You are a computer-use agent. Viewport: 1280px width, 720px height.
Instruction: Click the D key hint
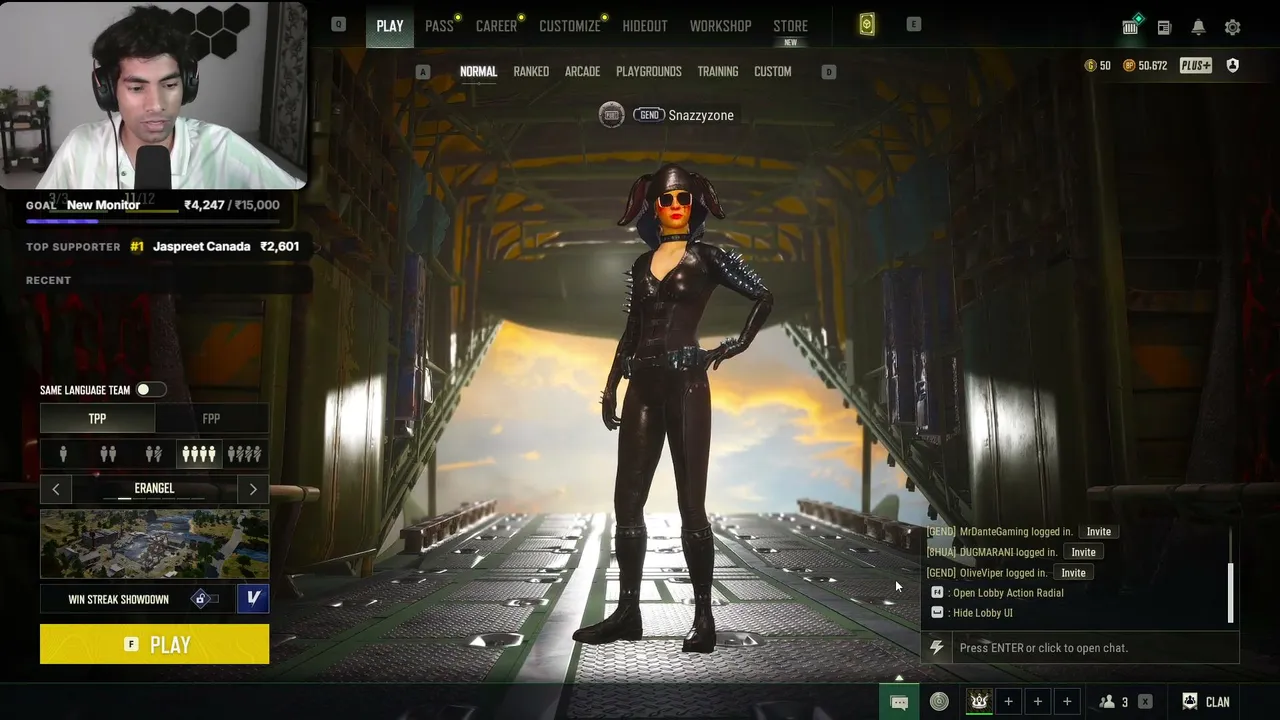coord(828,72)
